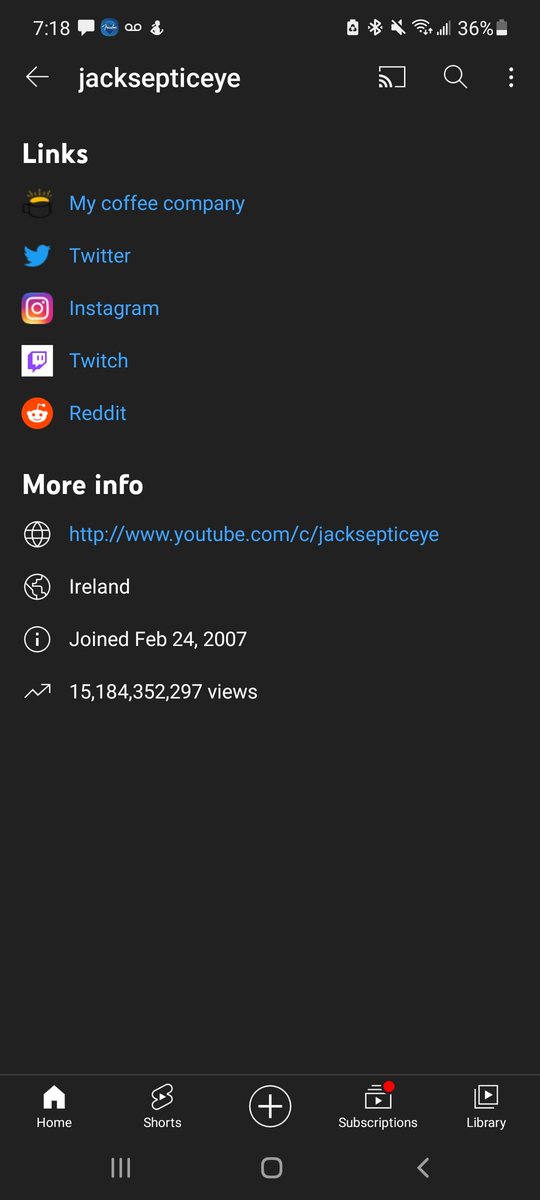This screenshot has width=540, height=1200.
Task: Select the 15,184,352,297 views text
Action: pyautogui.click(x=163, y=691)
